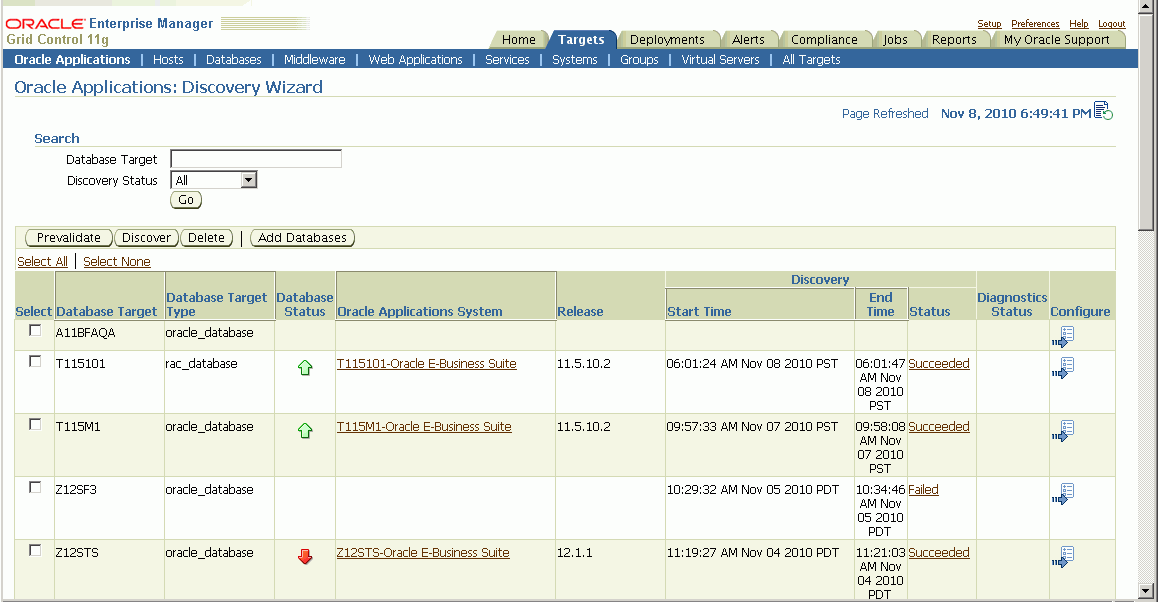This screenshot has width=1158, height=602.
Task: Open T115101-Oracle E-Business Suite link
Action: click(x=426, y=363)
